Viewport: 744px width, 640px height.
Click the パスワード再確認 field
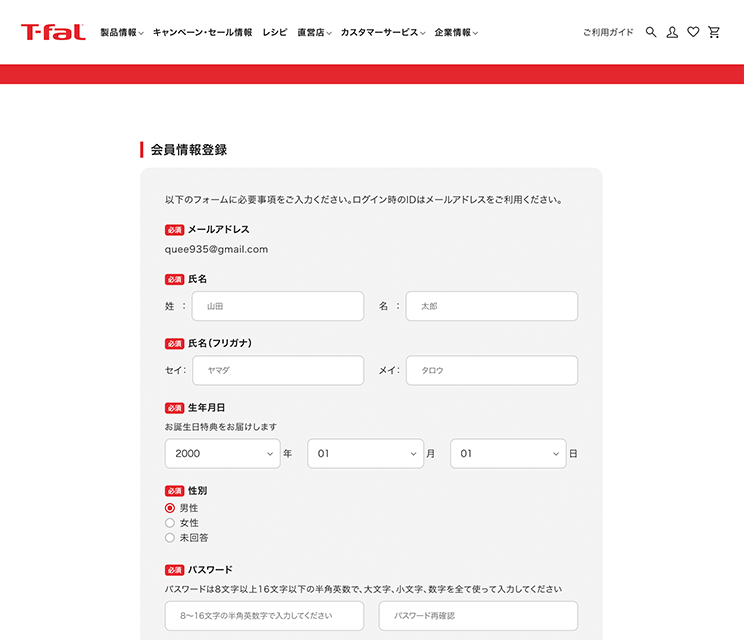click(478, 616)
